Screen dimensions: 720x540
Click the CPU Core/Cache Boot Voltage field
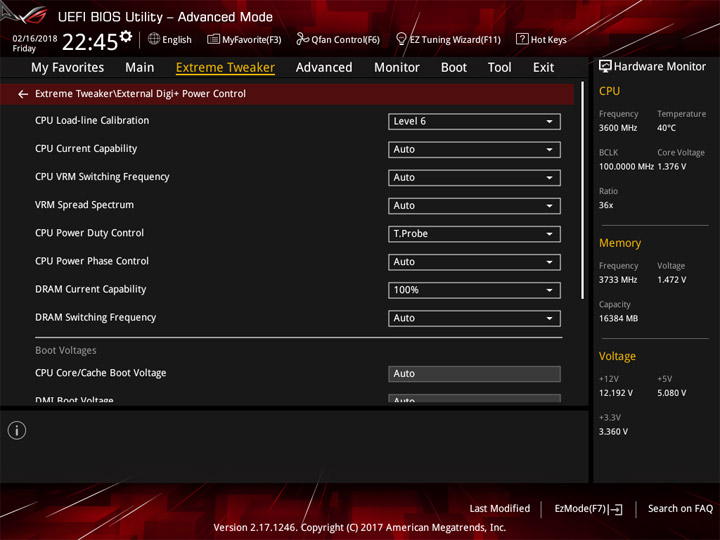coord(474,374)
